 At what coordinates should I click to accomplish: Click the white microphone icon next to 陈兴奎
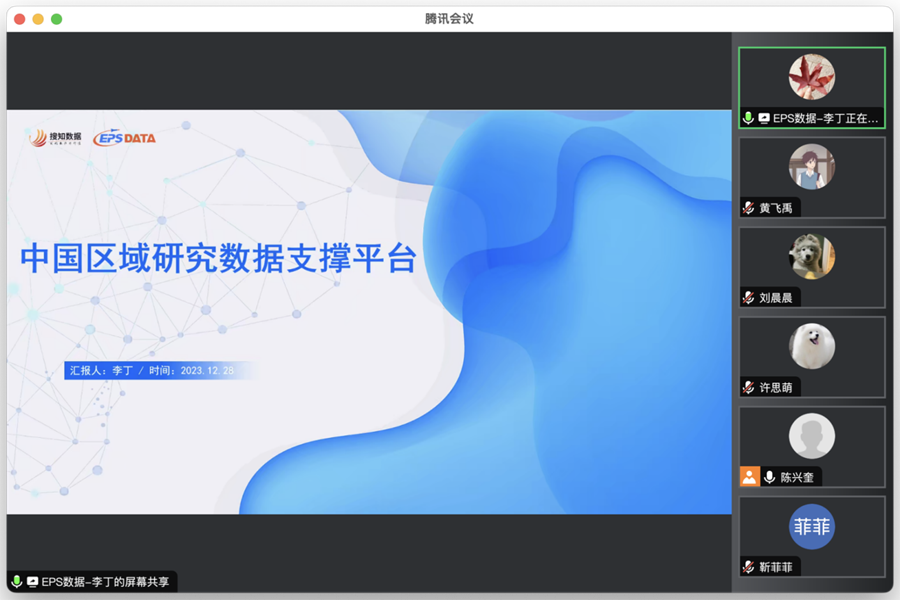coord(769,477)
